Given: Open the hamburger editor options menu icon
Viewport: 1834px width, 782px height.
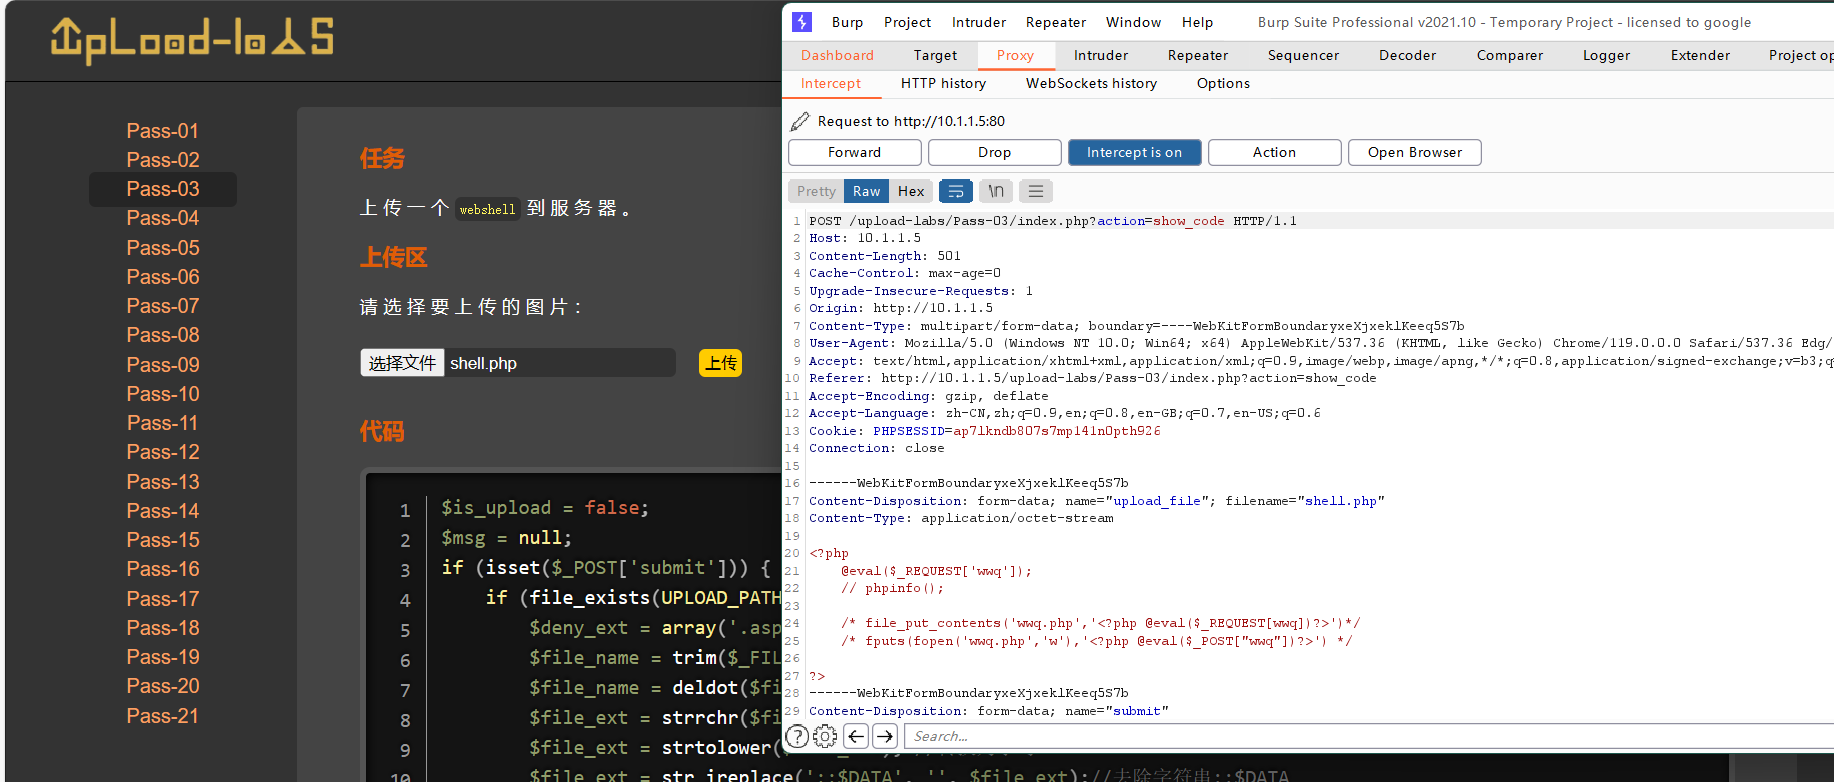Looking at the screenshot, I should 1036,191.
